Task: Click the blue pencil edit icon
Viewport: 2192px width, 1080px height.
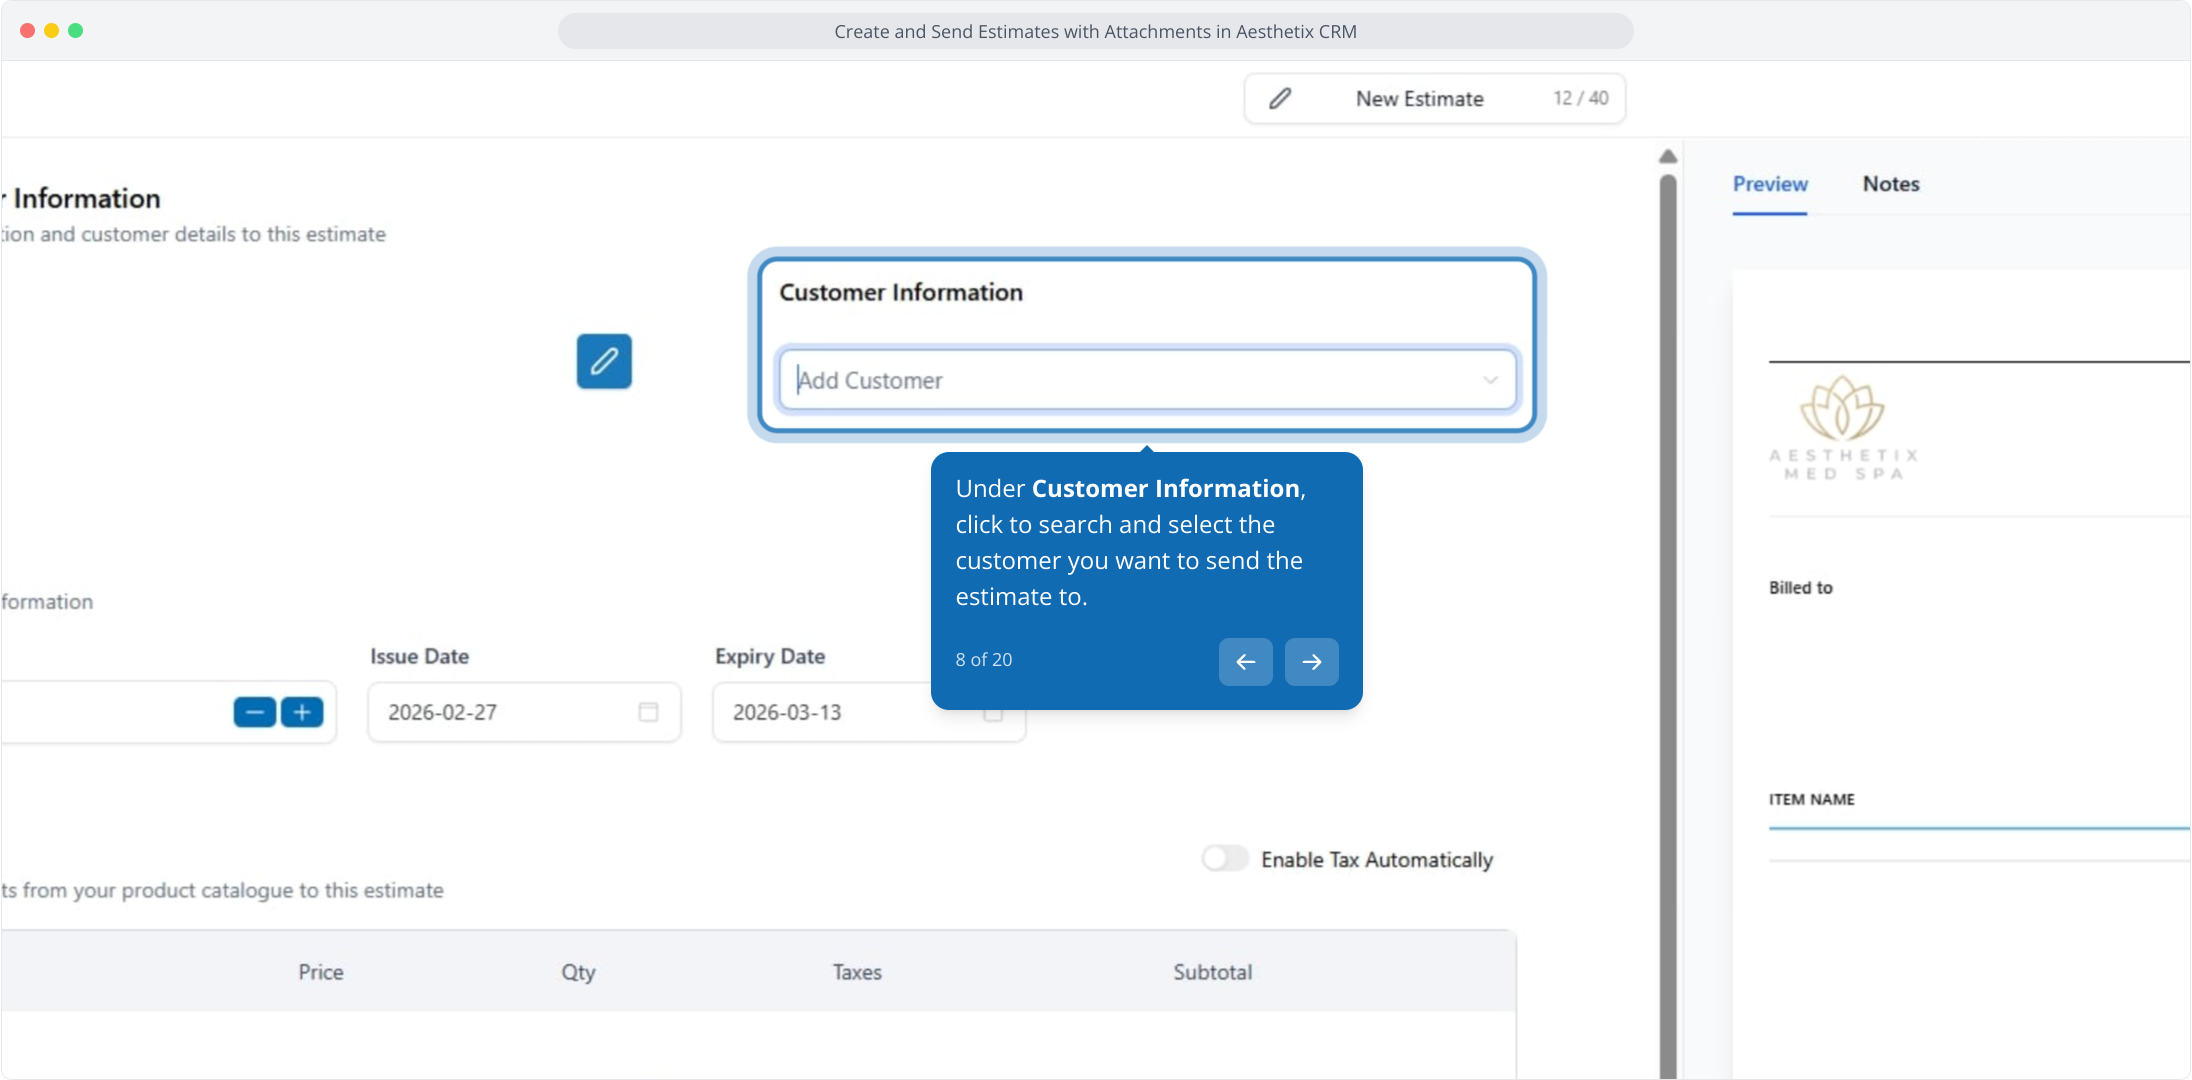Action: [604, 361]
